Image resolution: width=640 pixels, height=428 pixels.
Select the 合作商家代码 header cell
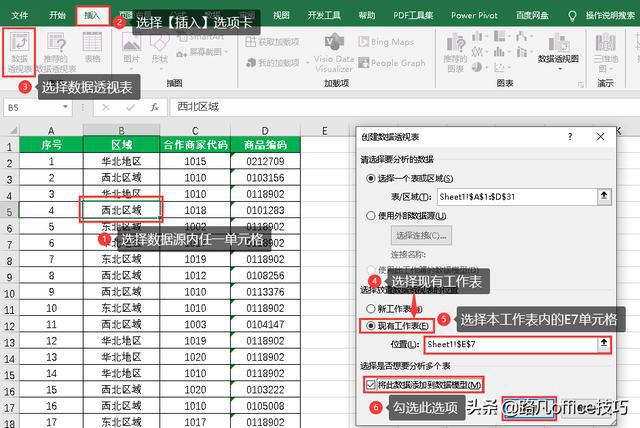195,145
